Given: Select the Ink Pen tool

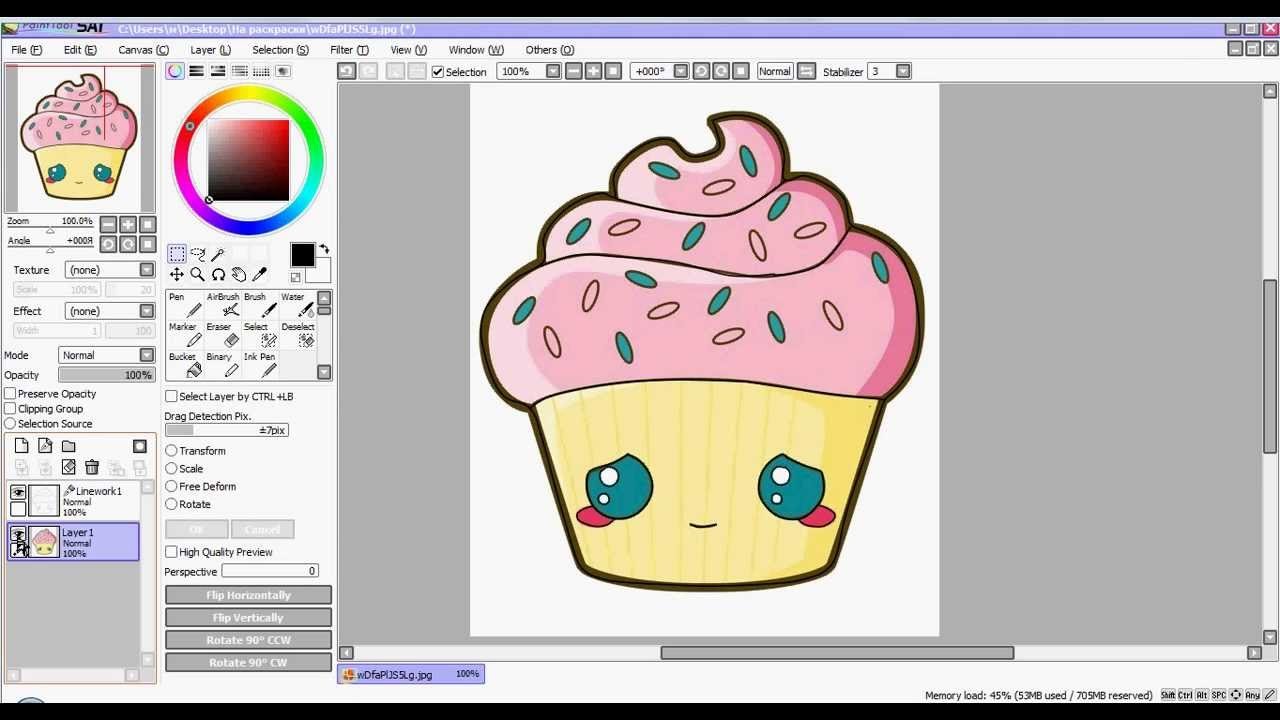Looking at the screenshot, I should click(260, 365).
